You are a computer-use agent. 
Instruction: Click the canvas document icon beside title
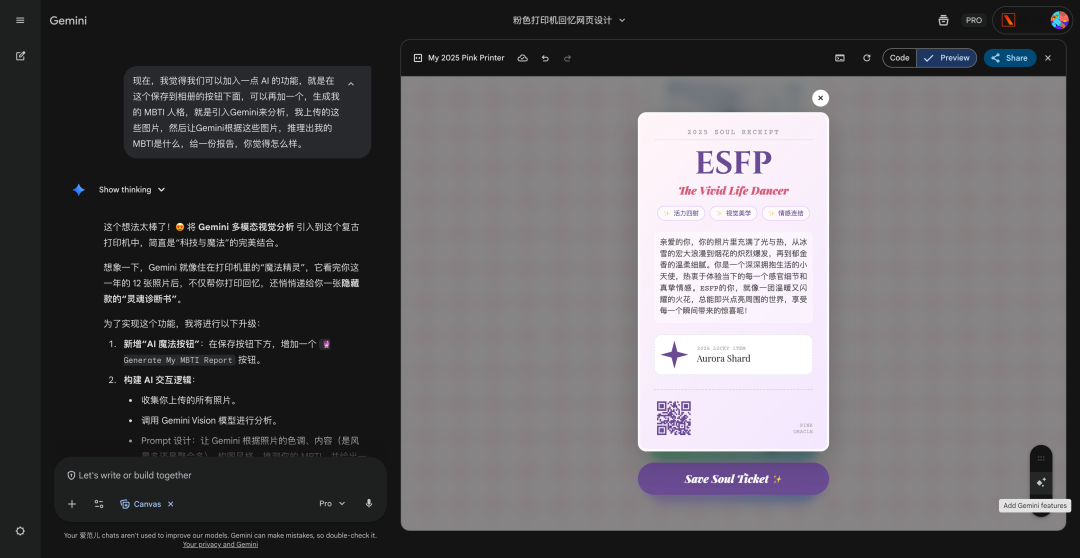(417, 58)
